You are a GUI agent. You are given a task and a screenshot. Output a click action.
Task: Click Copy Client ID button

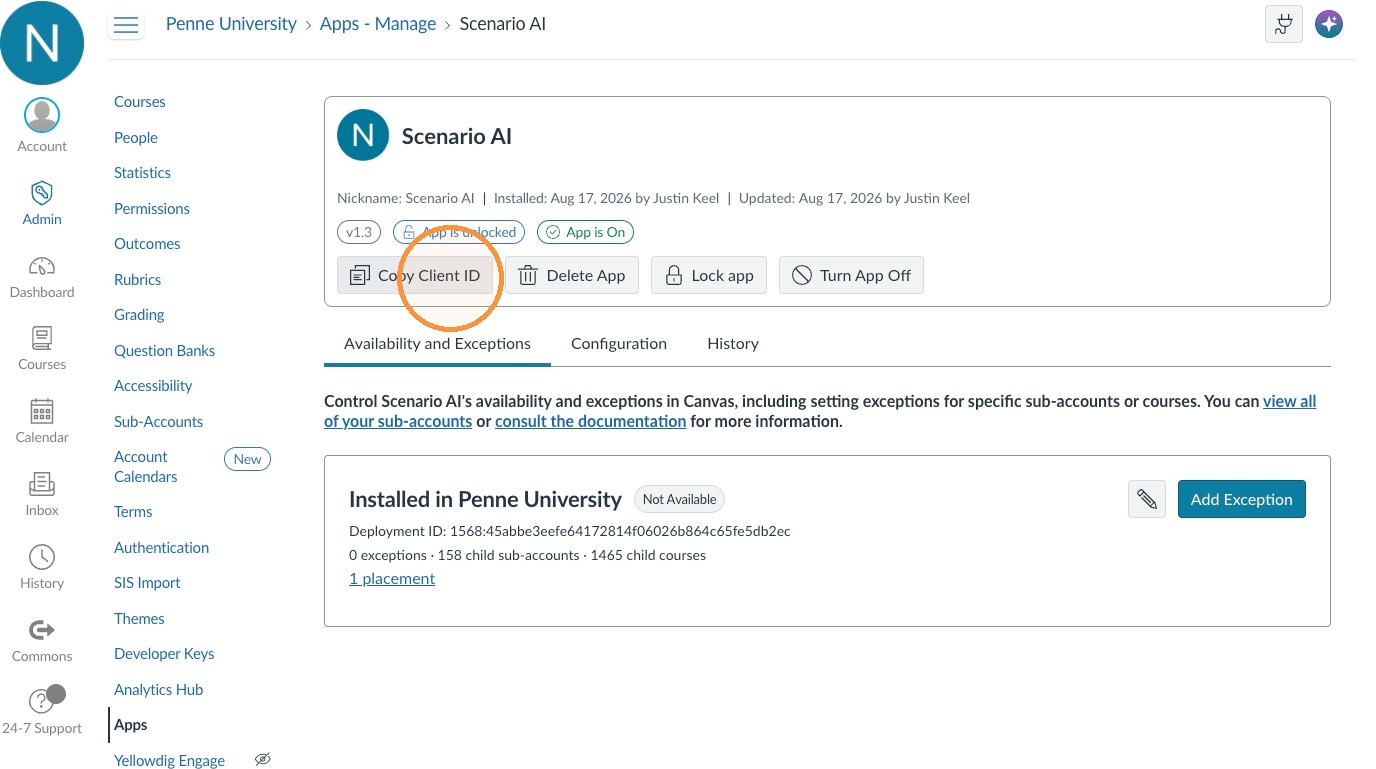tap(415, 275)
